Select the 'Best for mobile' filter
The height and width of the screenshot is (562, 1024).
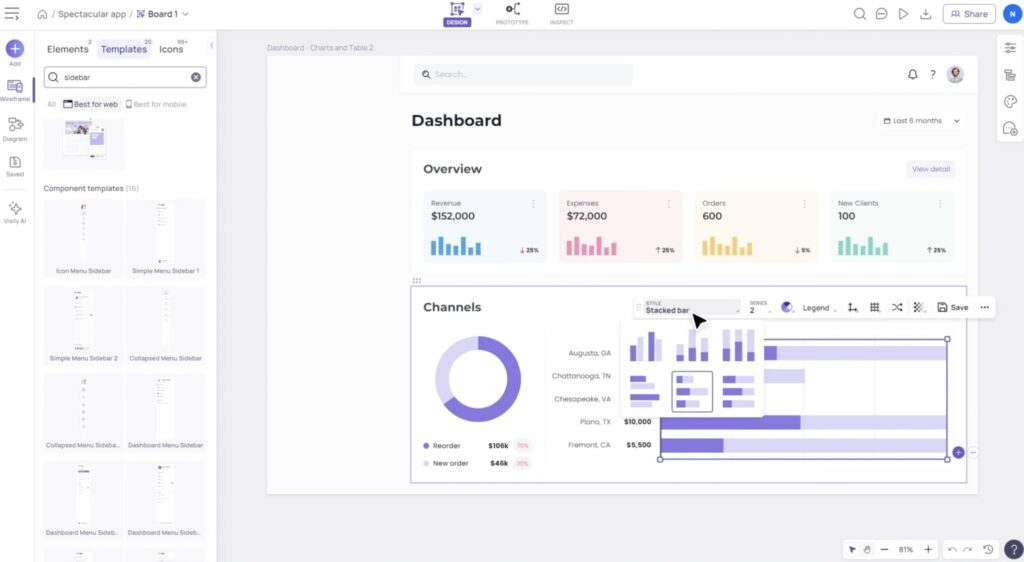point(156,104)
